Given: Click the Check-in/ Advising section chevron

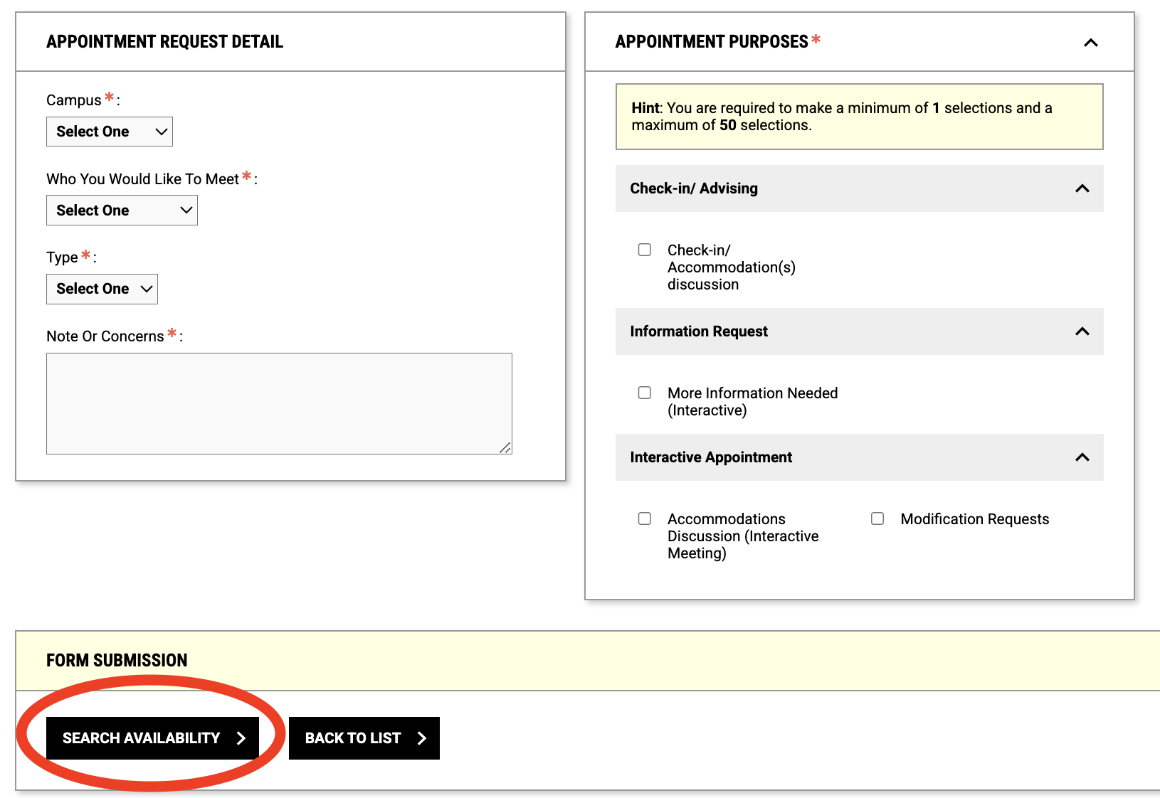Looking at the screenshot, I should point(1082,188).
